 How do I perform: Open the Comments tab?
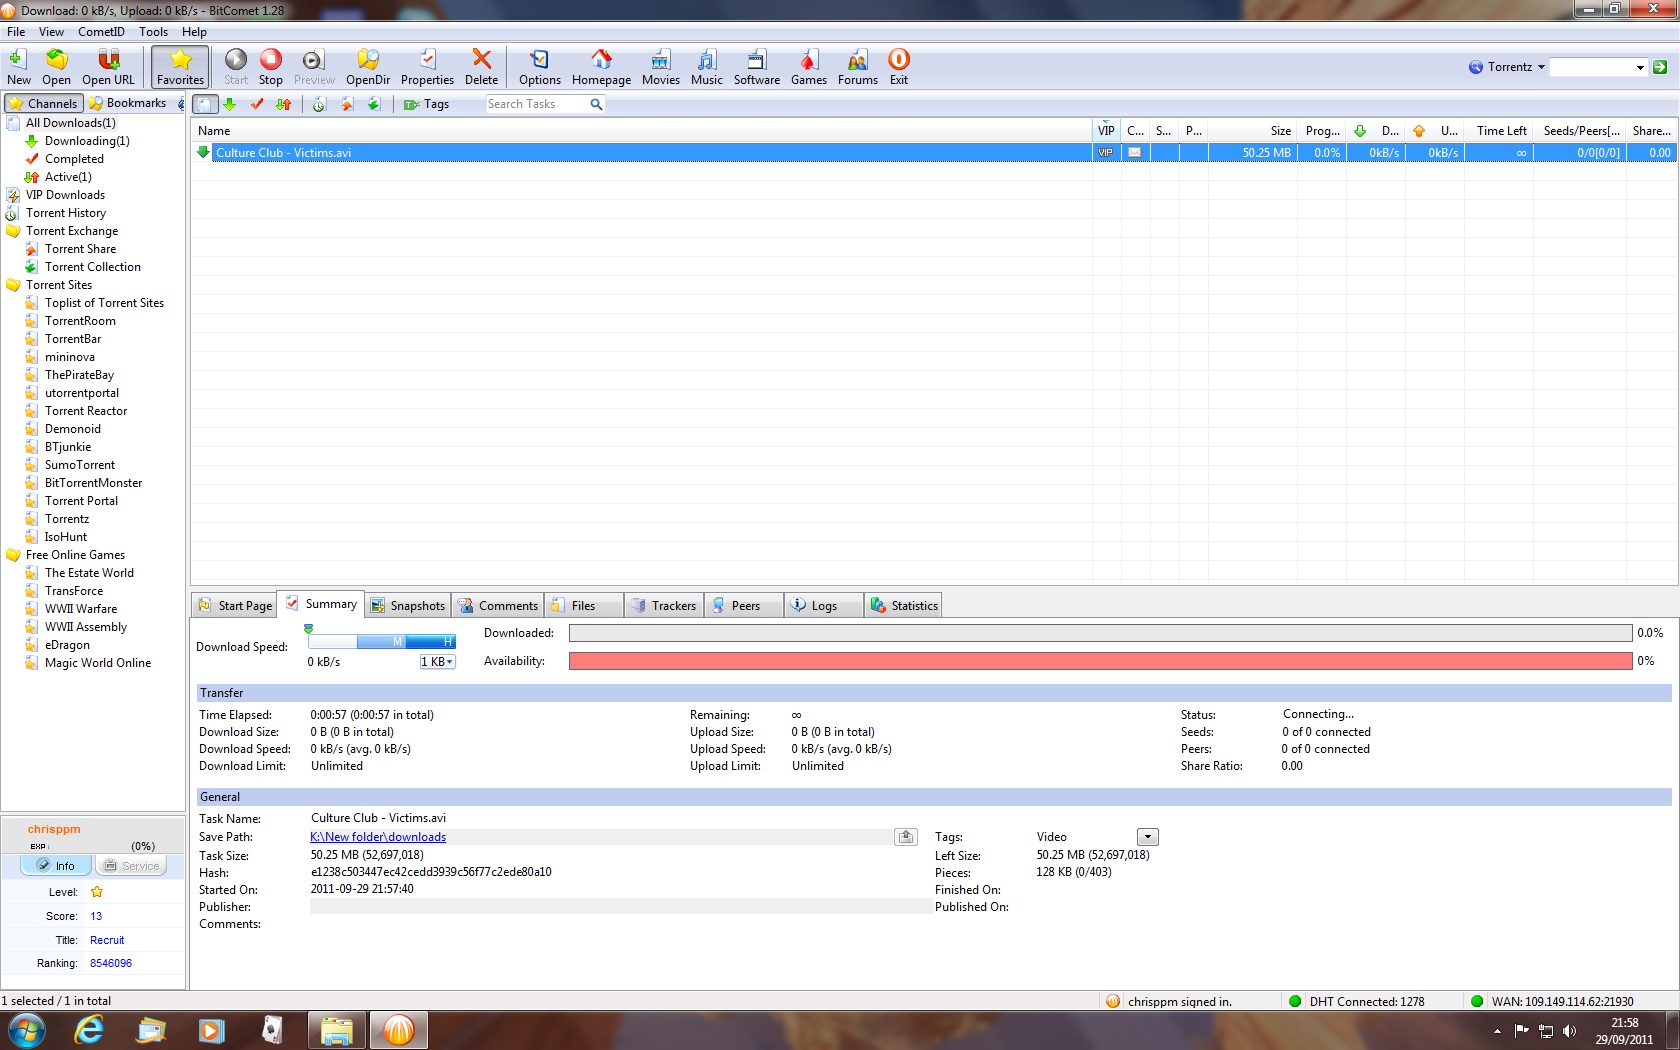pyautogui.click(x=497, y=606)
